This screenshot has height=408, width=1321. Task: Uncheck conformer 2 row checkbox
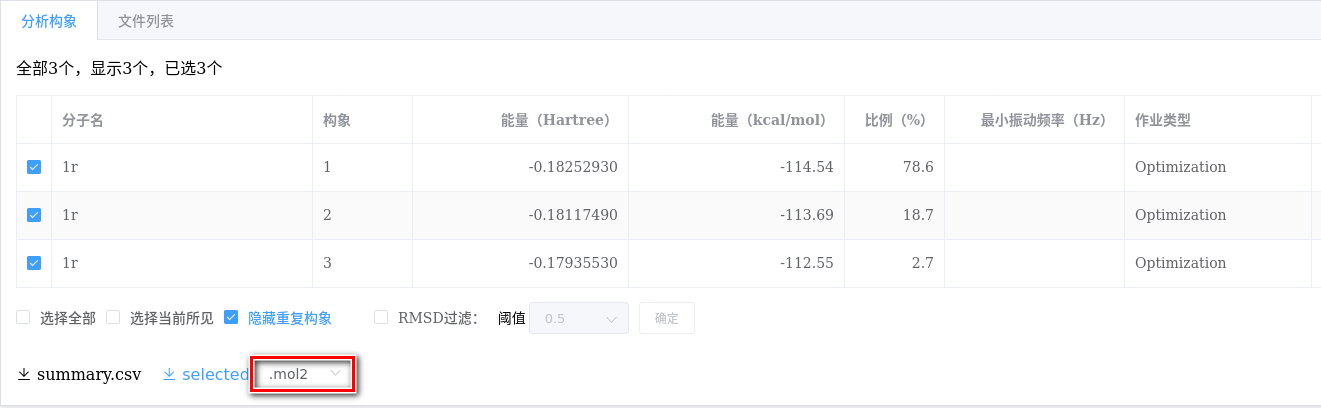click(x=34, y=215)
